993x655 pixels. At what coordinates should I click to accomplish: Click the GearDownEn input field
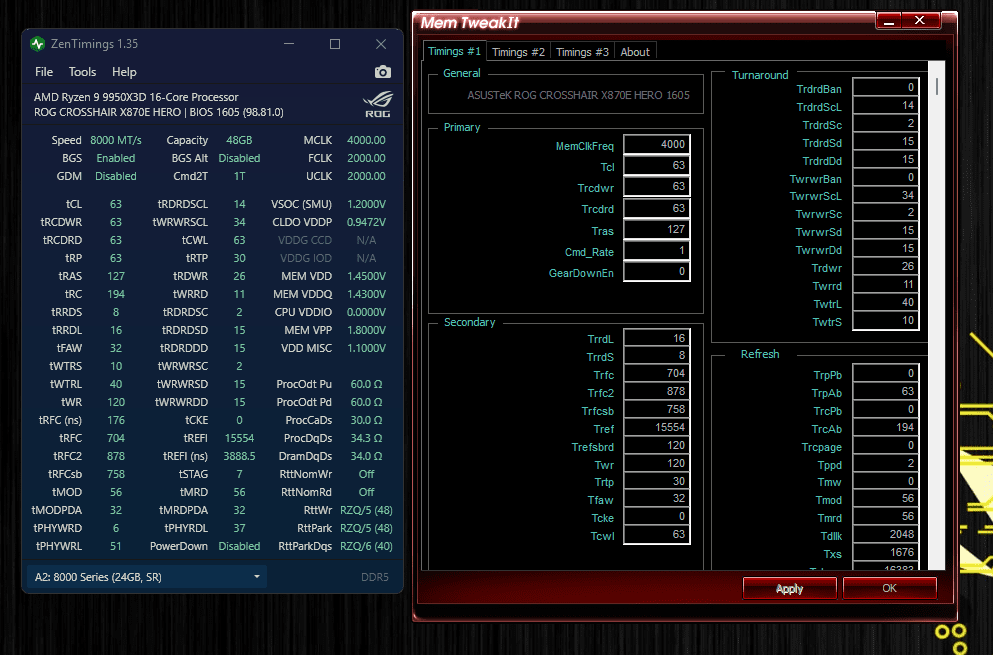pos(657,272)
